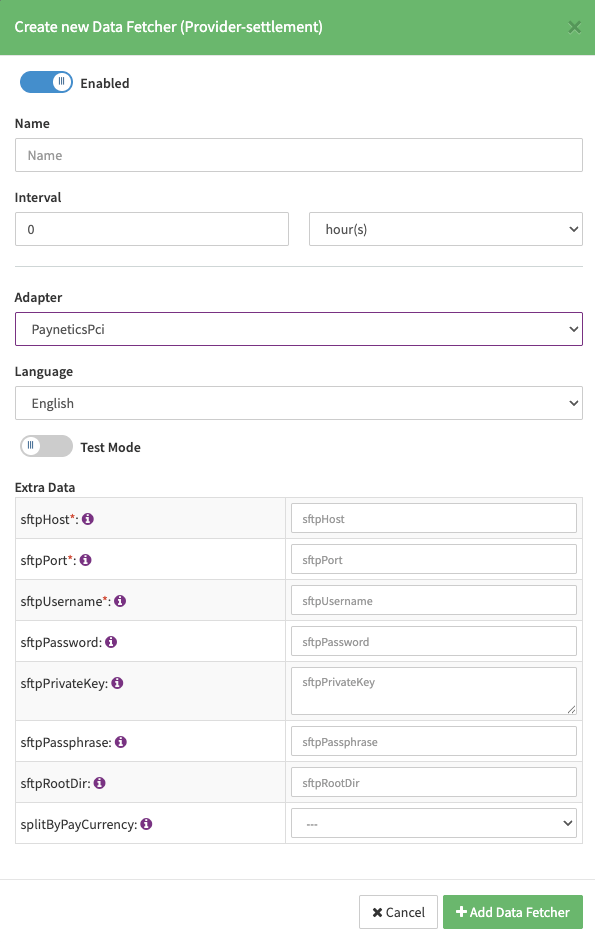Focus the sftpPassword input field
The height and width of the screenshot is (942, 595).
point(434,642)
